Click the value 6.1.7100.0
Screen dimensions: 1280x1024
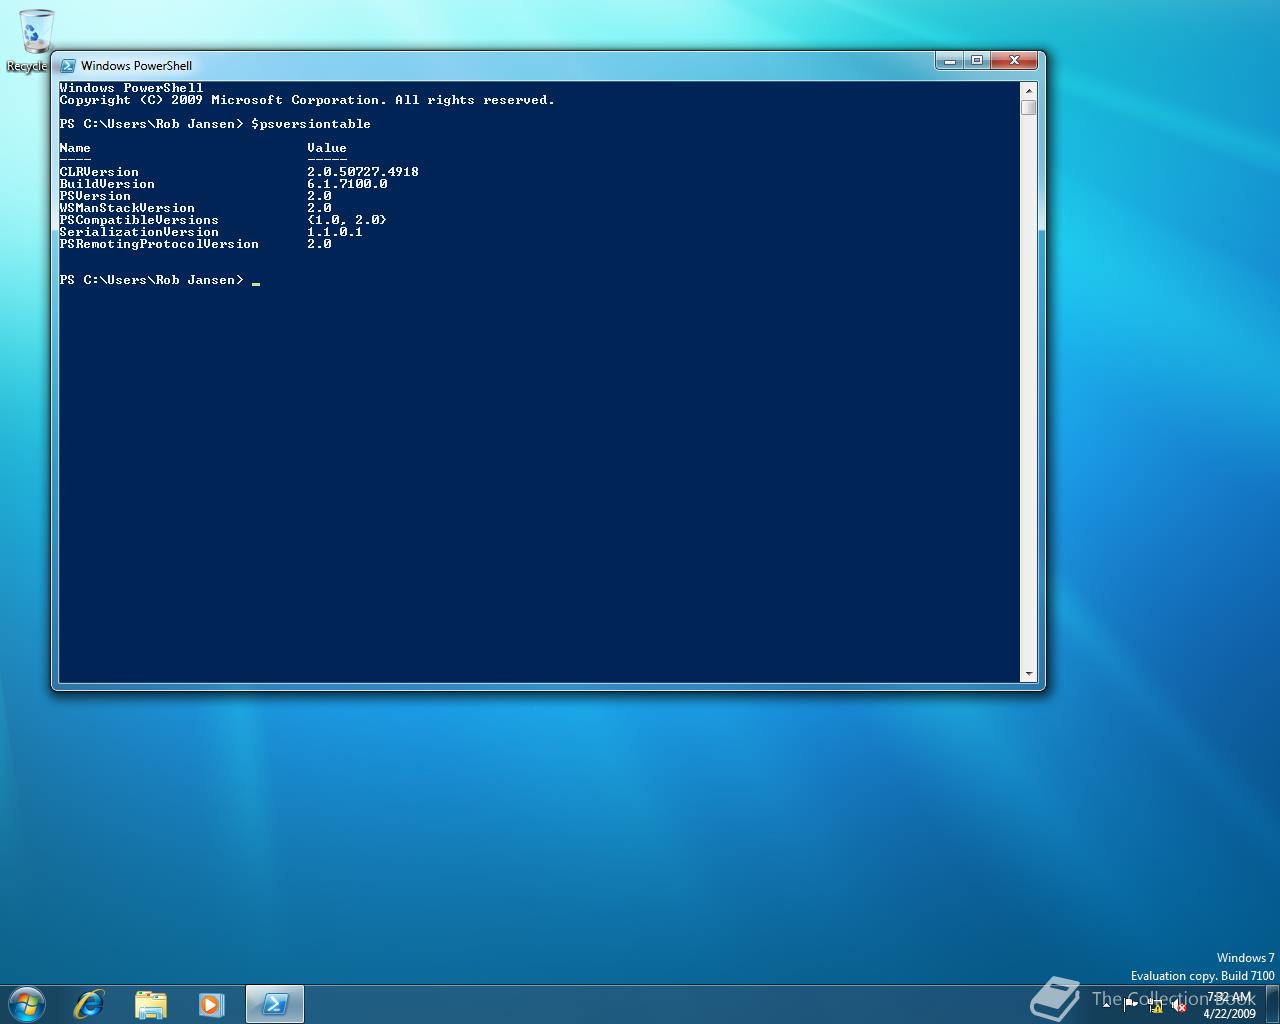coord(347,184)
